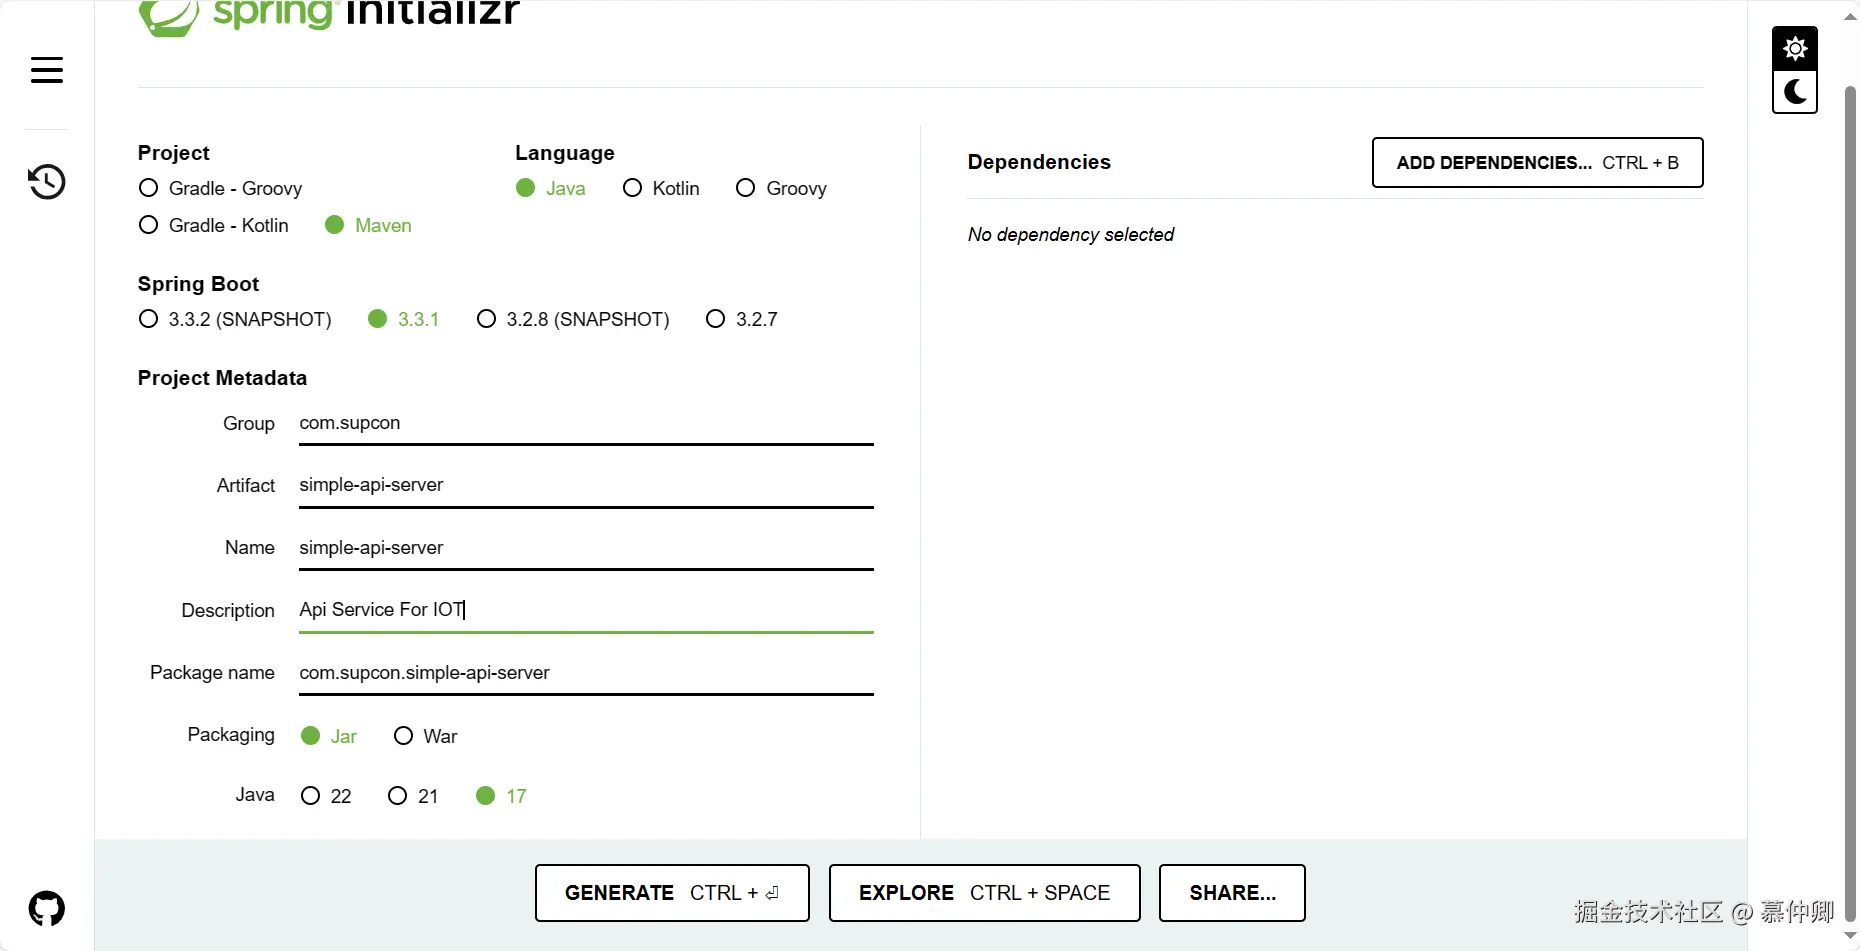This screenshot has height=951, width=1860.
Task: Click the Artifact input field
Action: (x=586, y=486)
